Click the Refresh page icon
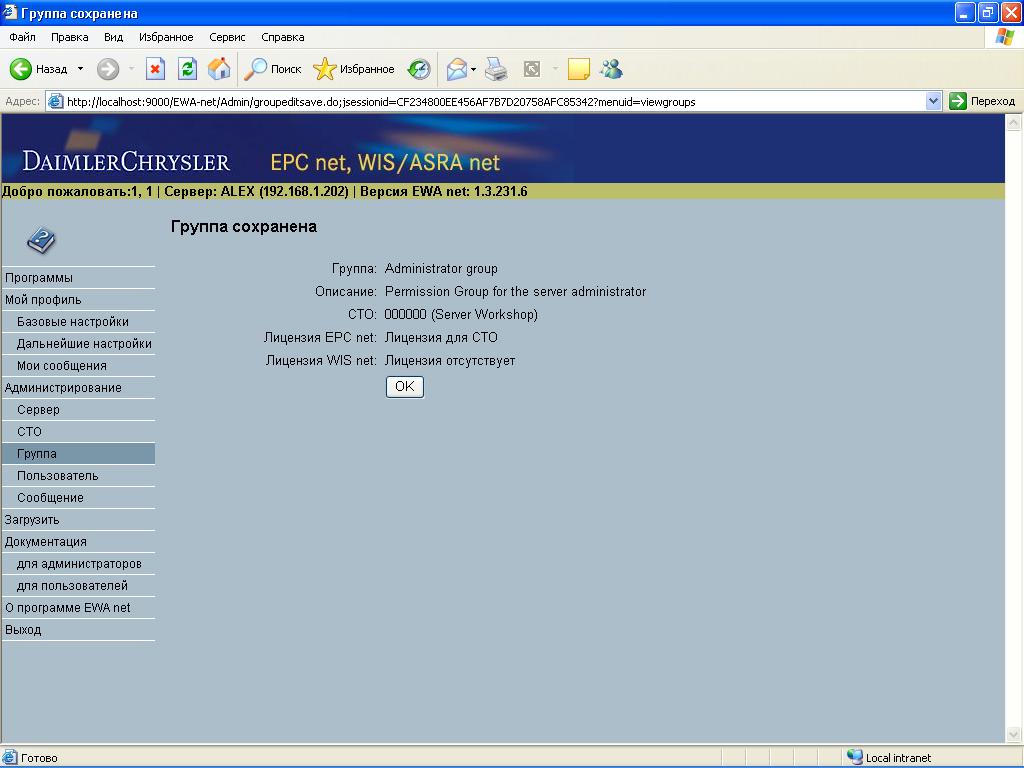This screenshot has height=768, width=1024. (187, 69)
